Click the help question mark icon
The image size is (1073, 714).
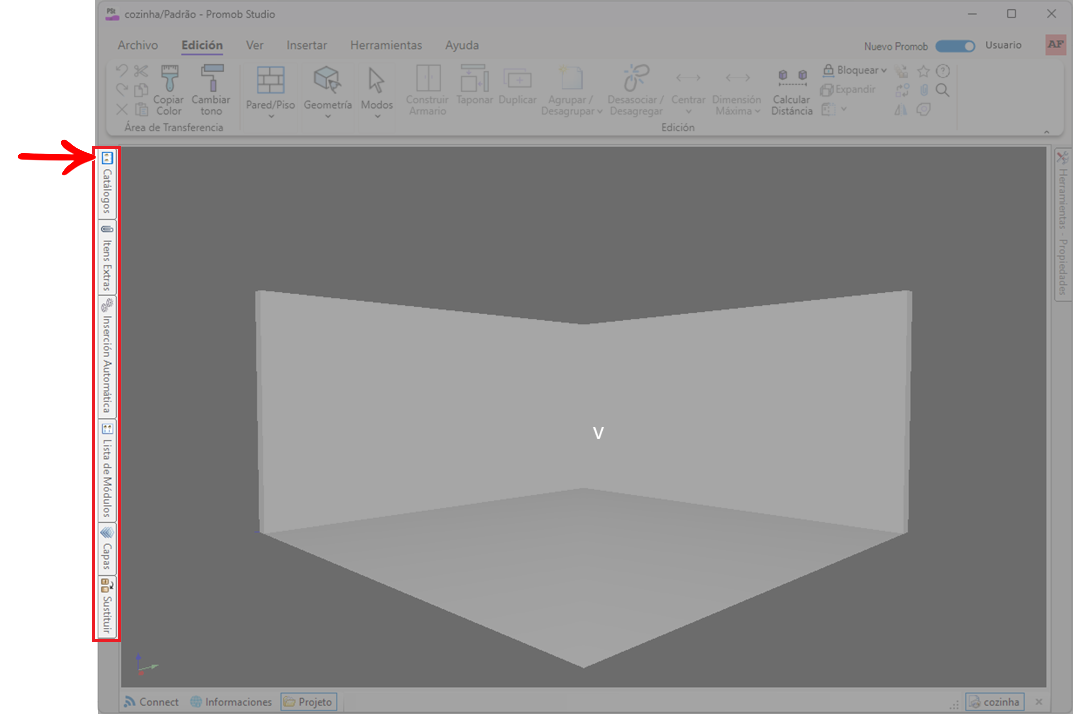[x=943, y=71]
